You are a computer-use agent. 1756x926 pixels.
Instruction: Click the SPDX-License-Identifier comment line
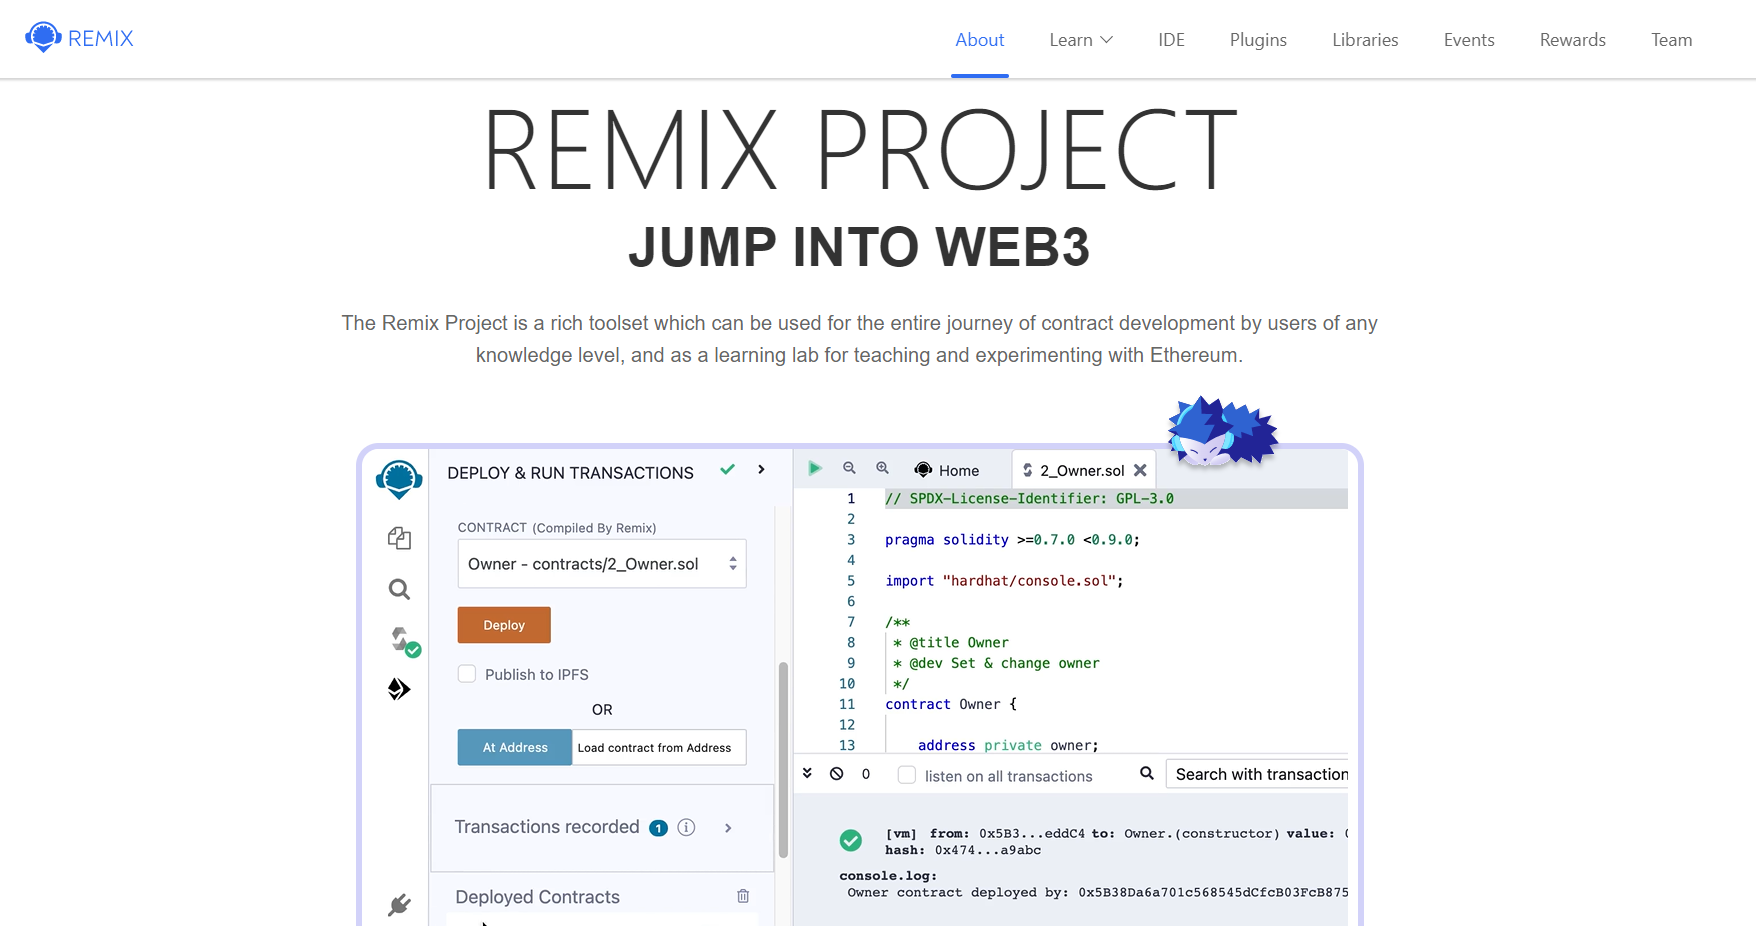pos(1029,498)
